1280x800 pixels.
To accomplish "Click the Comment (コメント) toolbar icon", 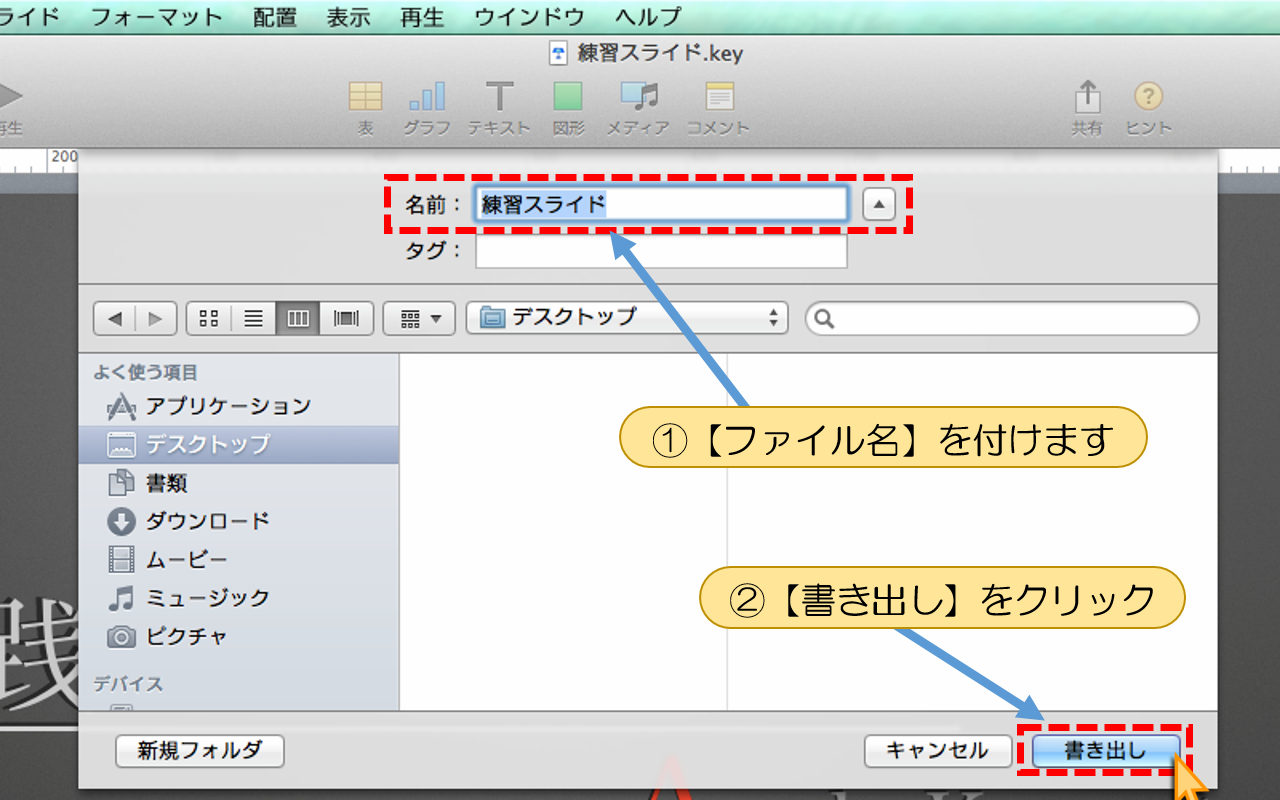I will tap(719, 97).
